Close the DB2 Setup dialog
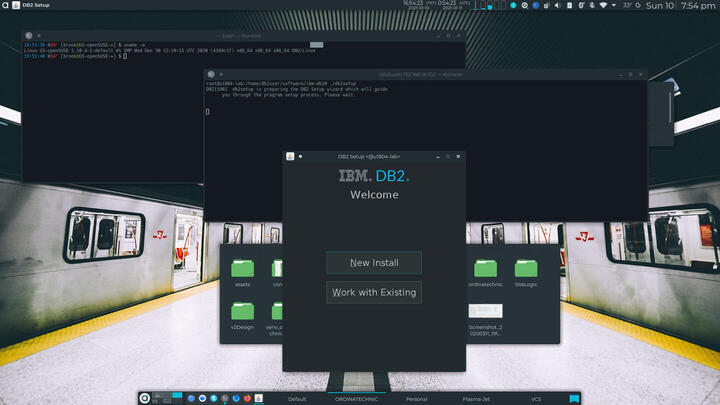Screen dimensions: 720x405 point(458,157)
